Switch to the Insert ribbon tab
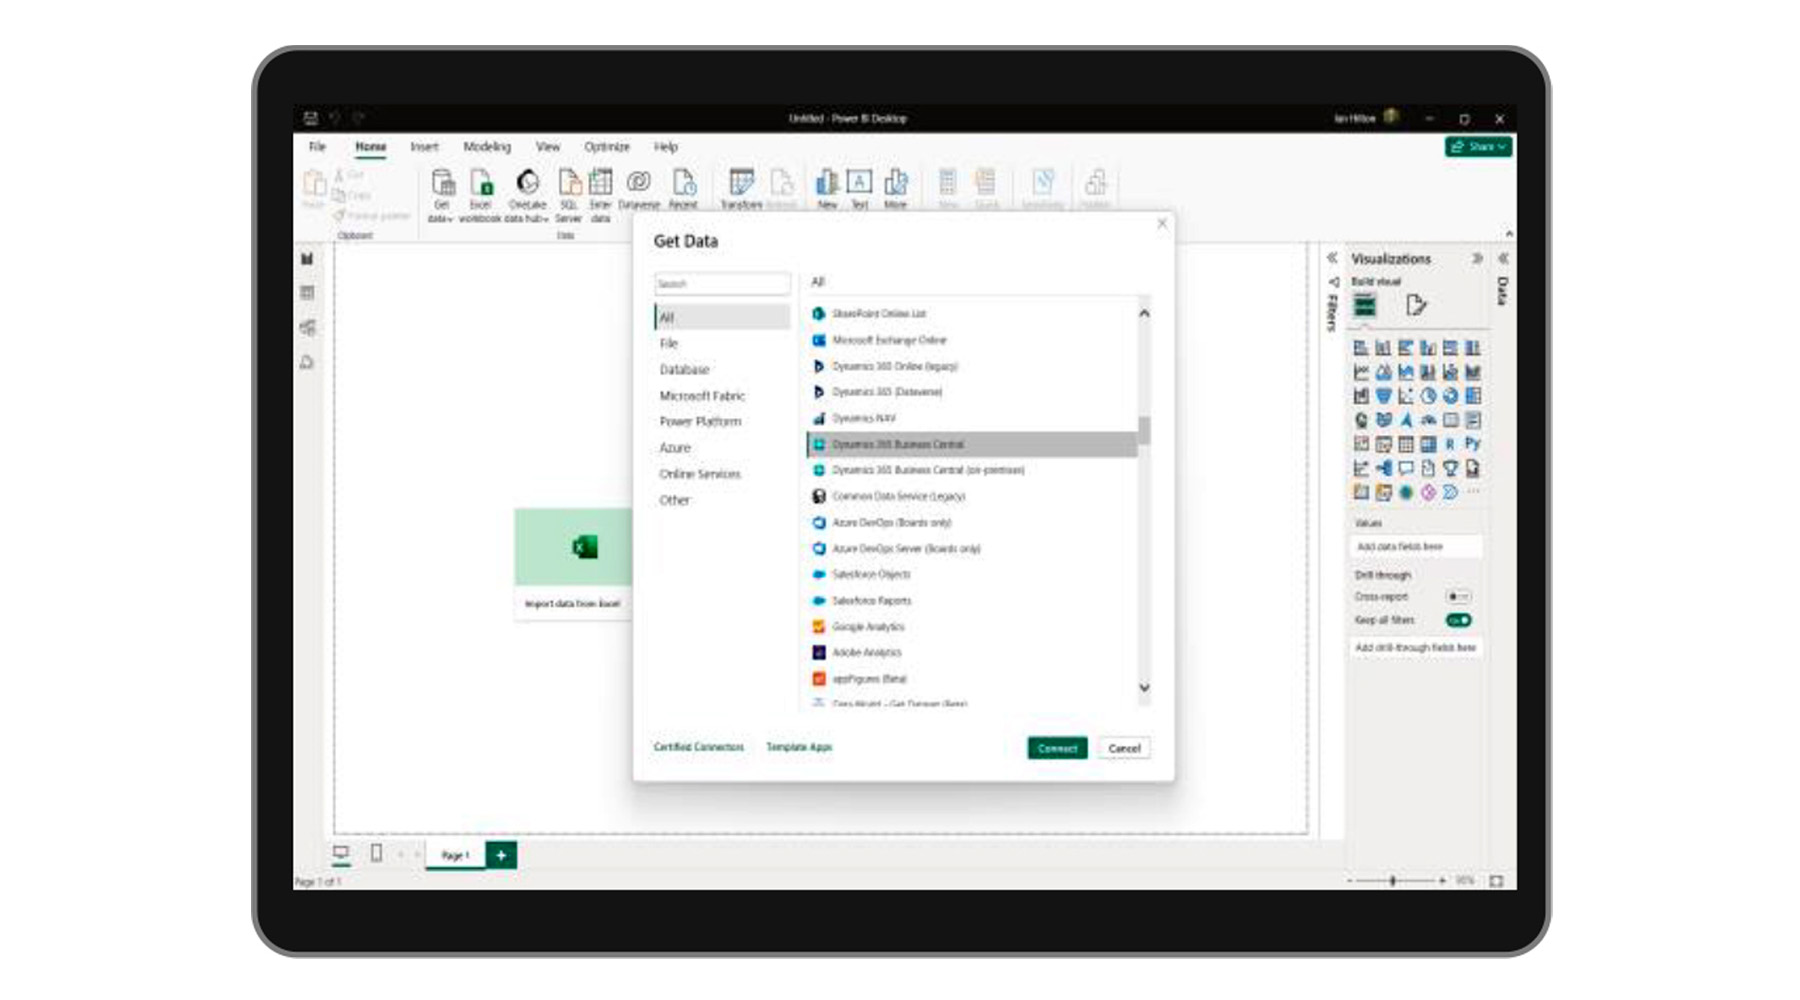Screen dimensions: 1800x1000 click(x=424, y=146)
